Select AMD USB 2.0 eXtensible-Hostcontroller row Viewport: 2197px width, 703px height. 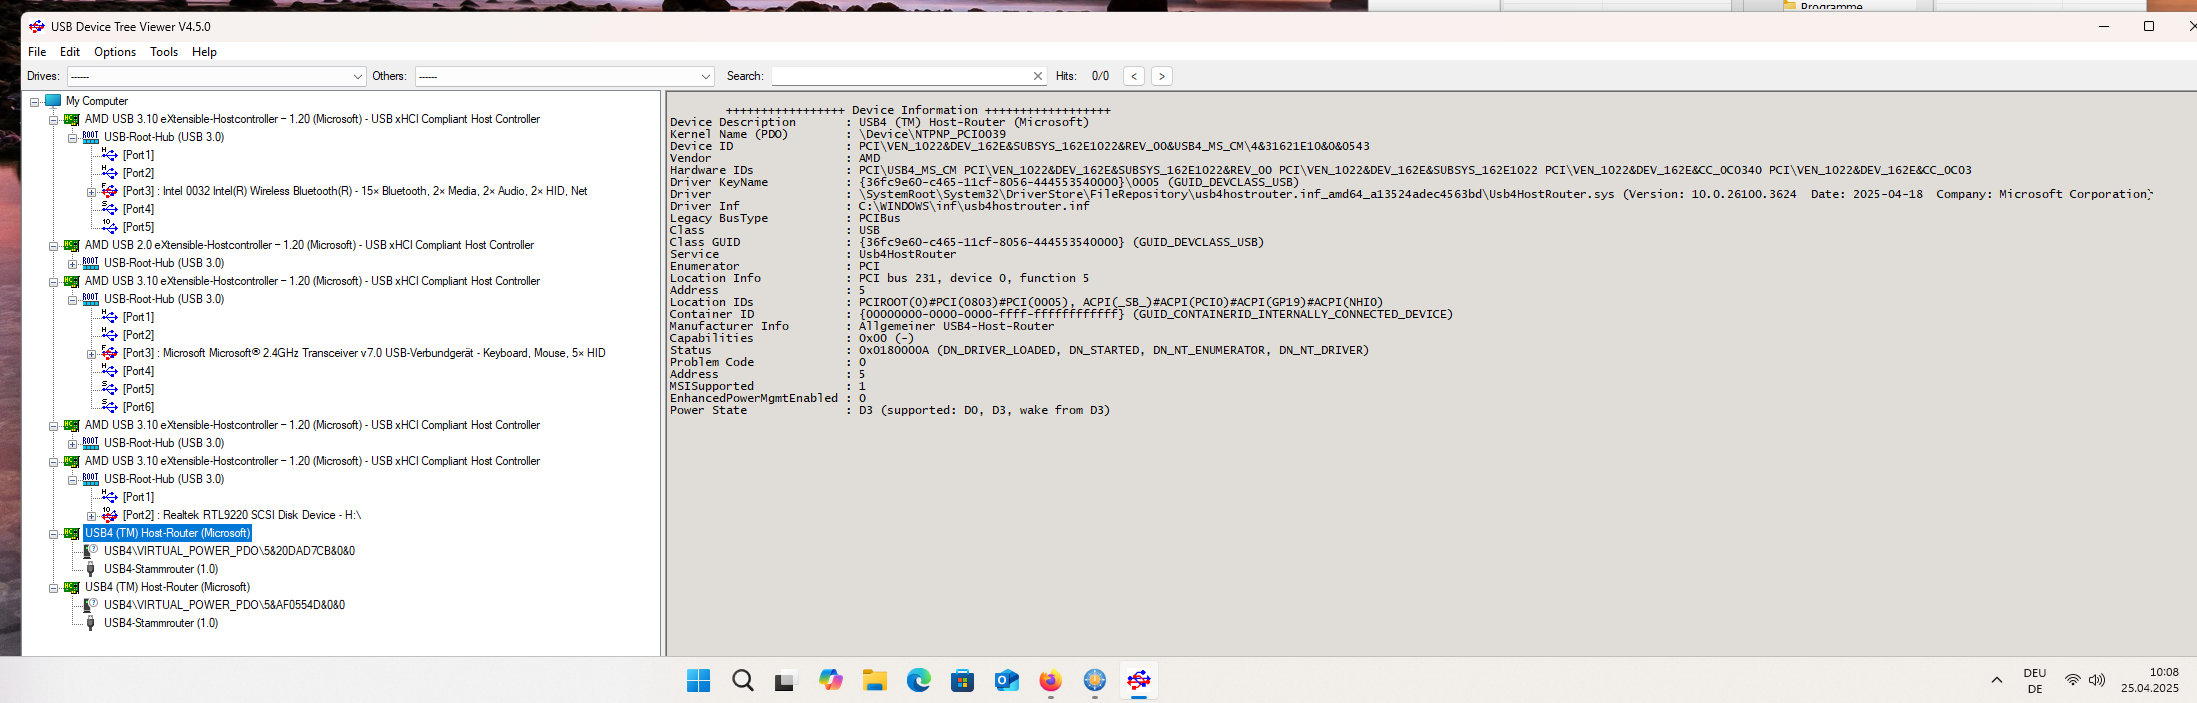(x=309, y=245)
